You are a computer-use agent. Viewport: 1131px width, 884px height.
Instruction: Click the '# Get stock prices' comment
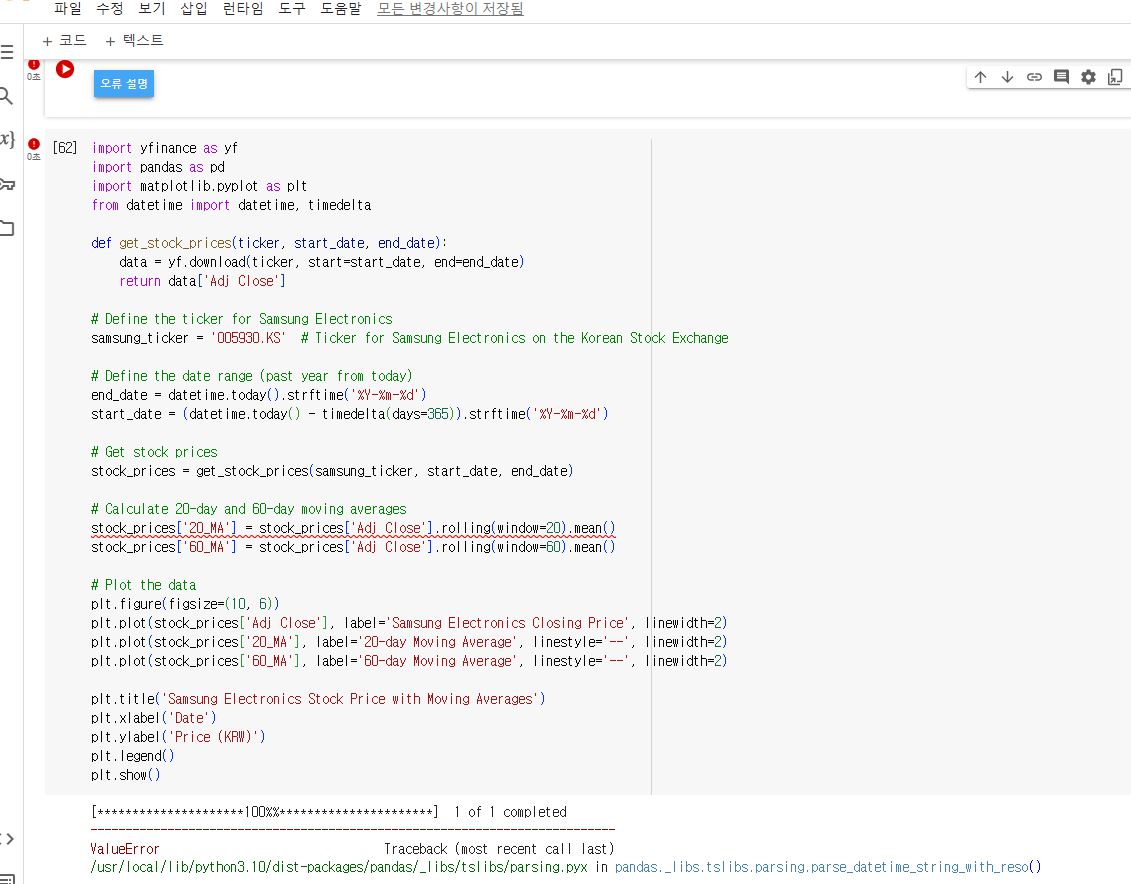[154, 452]
